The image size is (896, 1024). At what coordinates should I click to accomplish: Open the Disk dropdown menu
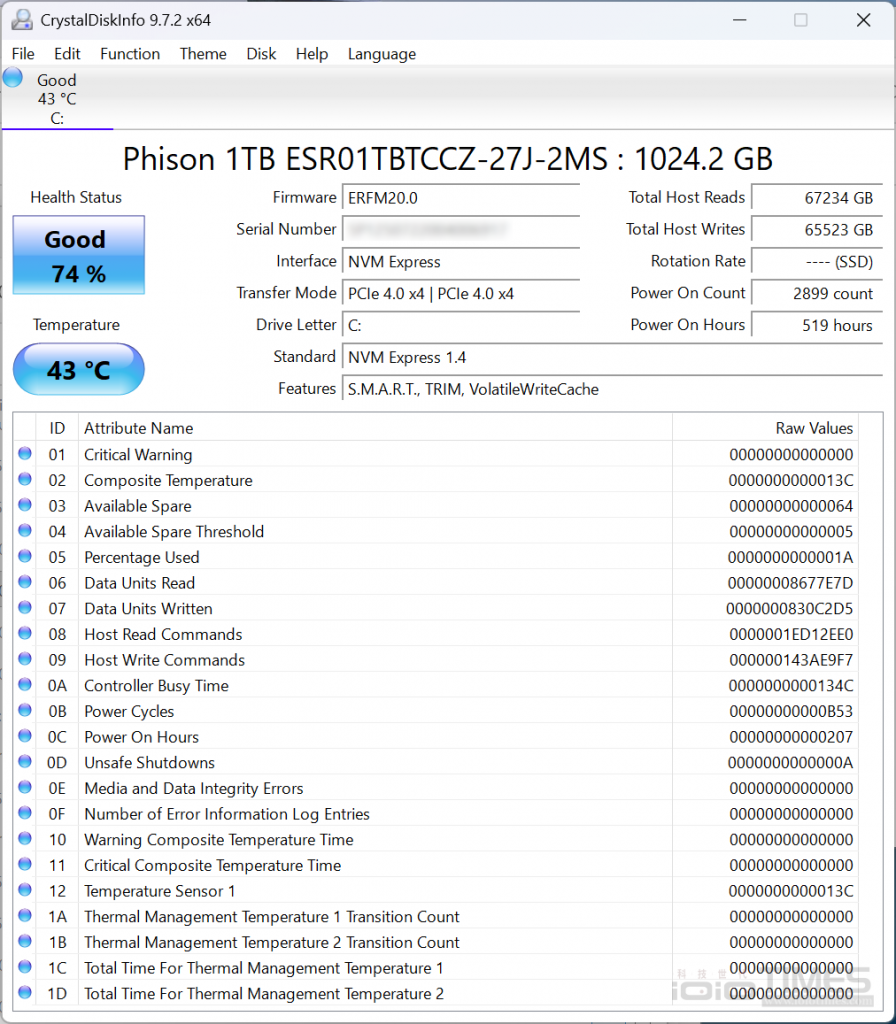pyautogui.click(x=261, y=54)
